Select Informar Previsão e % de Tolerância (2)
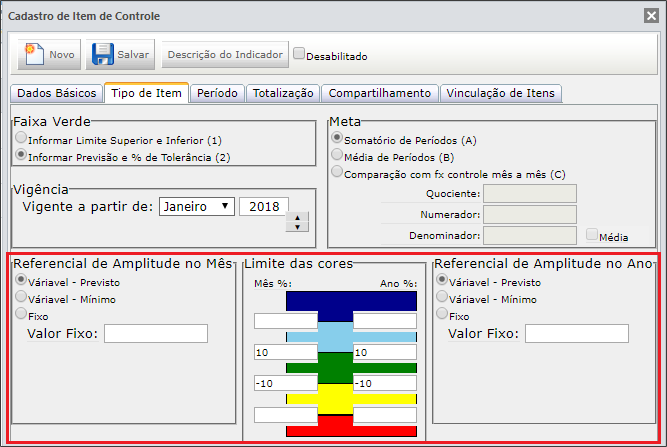 (21, 154)
